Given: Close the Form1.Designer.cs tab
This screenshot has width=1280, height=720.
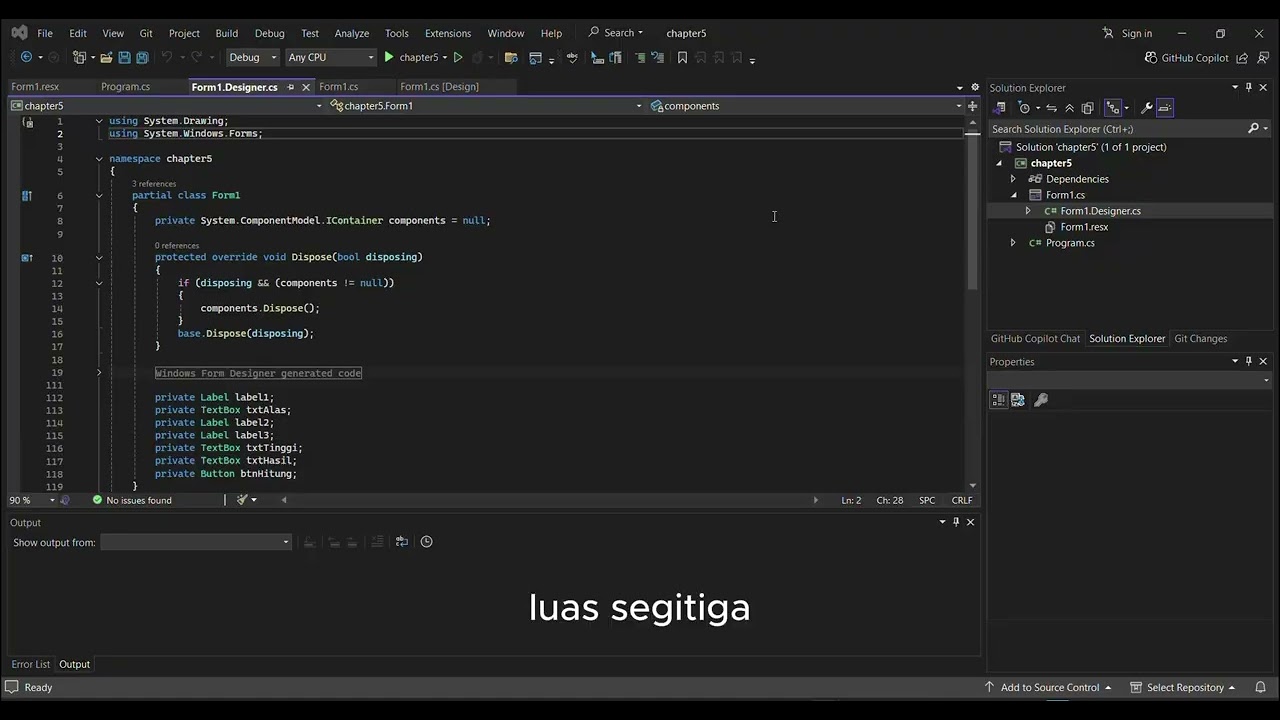Looking at the screenshot, I should point(306,87).
